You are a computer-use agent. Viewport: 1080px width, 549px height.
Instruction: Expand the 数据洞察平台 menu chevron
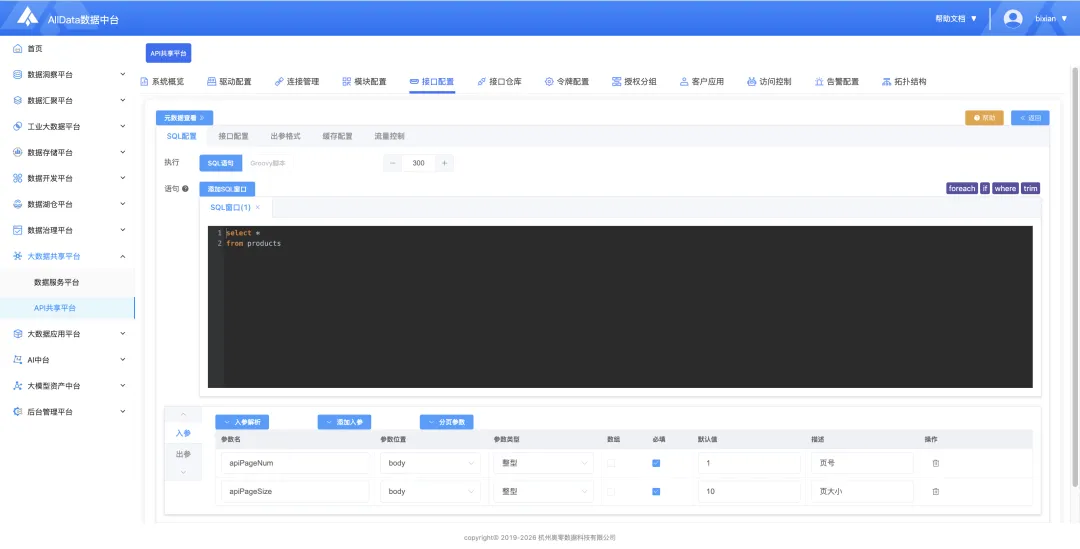click(x=123, y=74)
